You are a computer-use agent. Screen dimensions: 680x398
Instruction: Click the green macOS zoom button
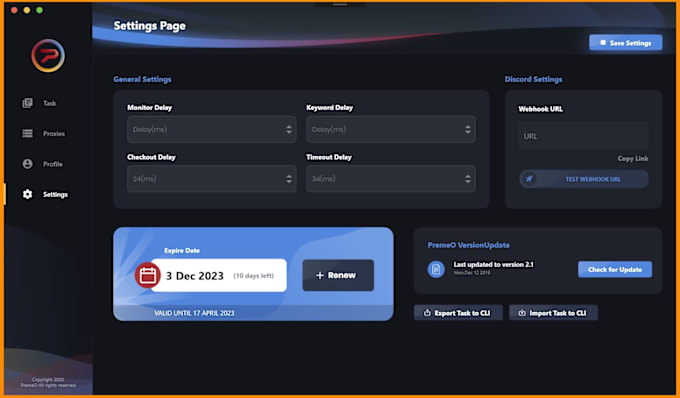click(x=39, y=10)
